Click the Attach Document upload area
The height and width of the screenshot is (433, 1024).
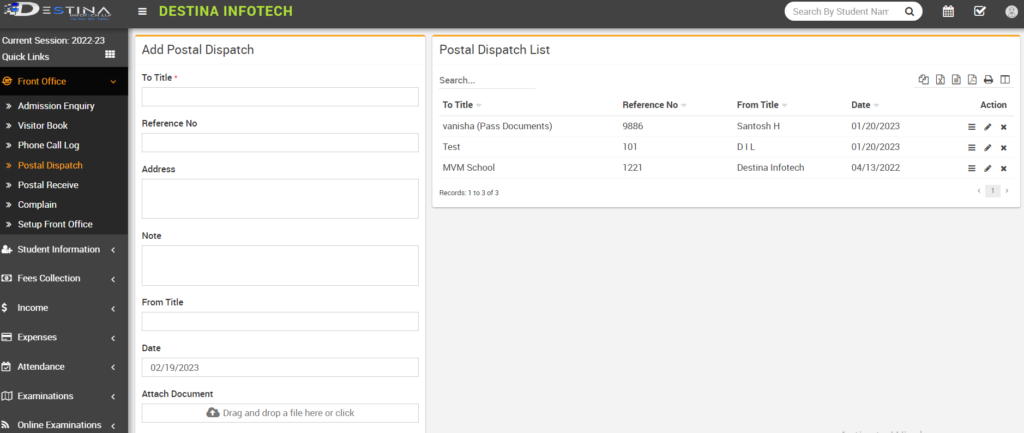click(x=280, y=413)
